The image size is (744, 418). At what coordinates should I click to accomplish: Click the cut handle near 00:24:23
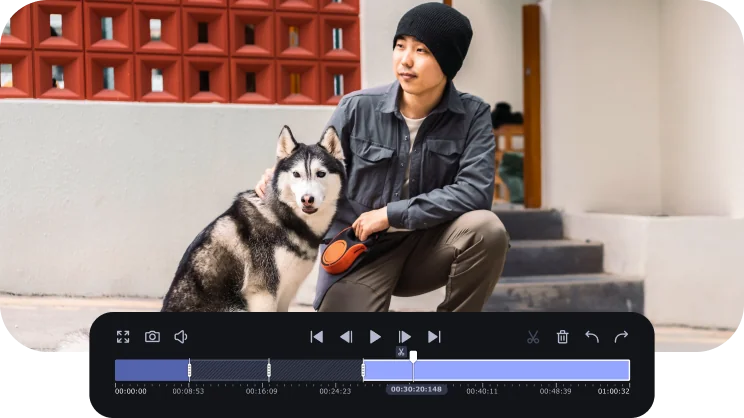tap(363, 370)
